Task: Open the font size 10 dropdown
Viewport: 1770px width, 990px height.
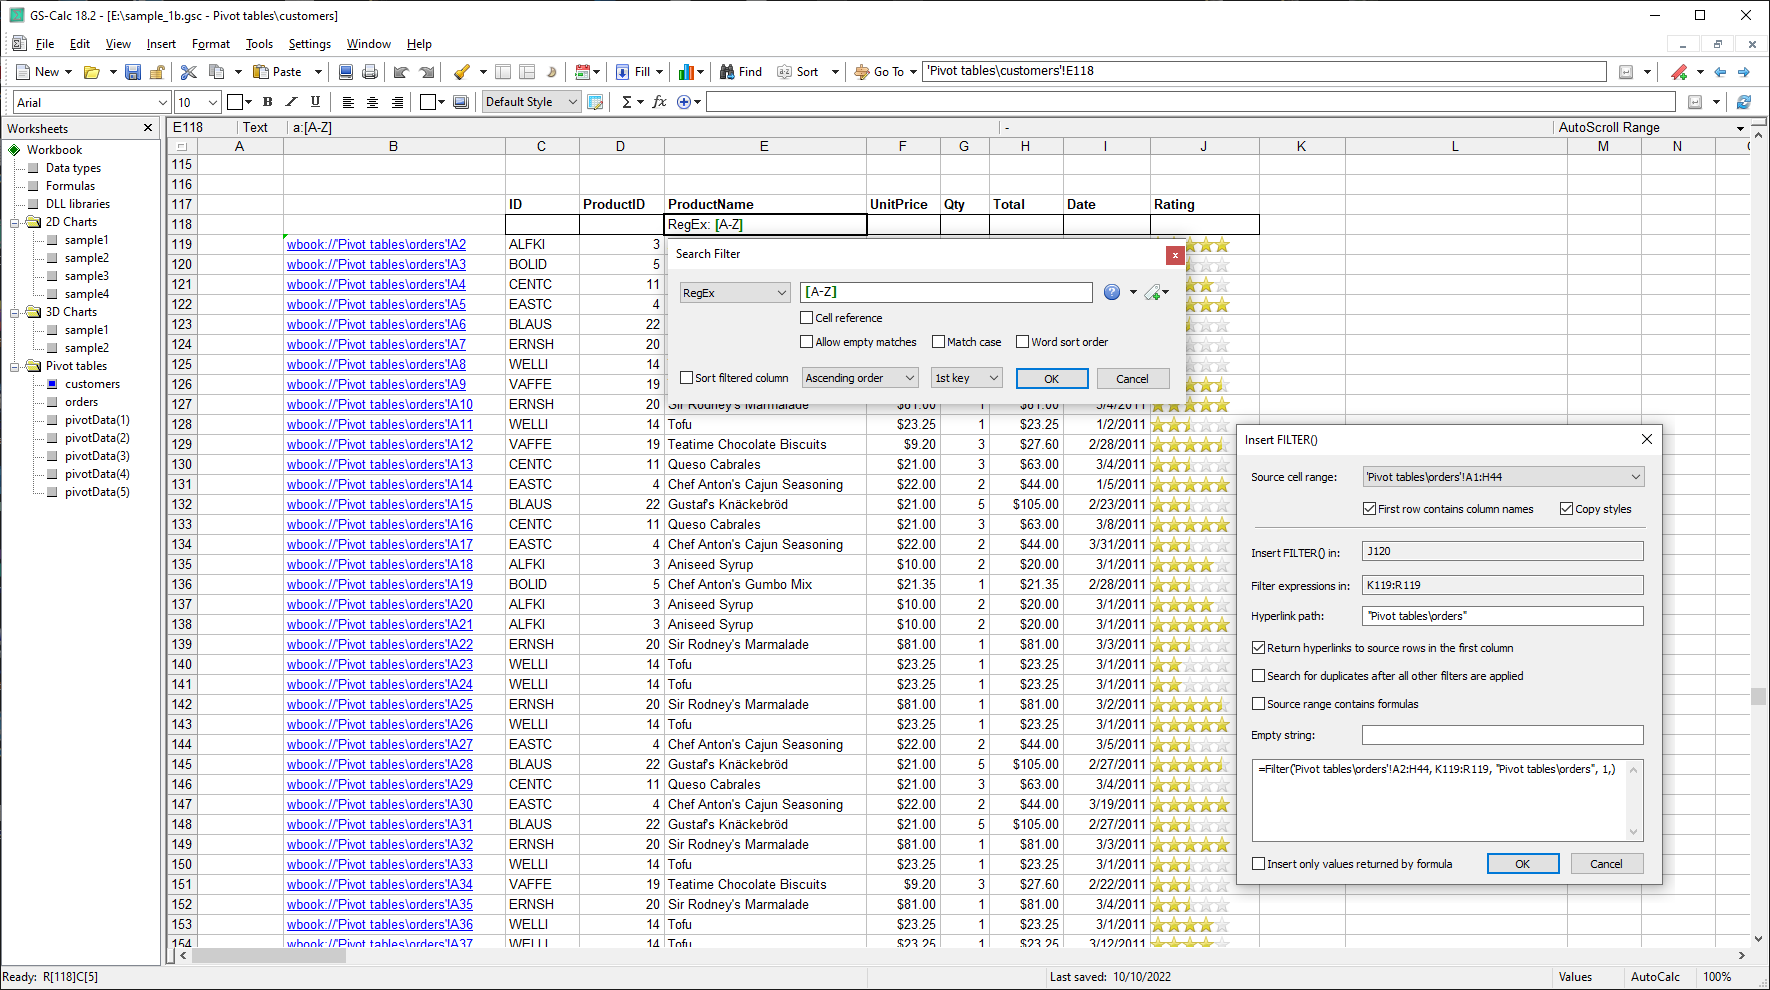Action: (x=197, y=102)
